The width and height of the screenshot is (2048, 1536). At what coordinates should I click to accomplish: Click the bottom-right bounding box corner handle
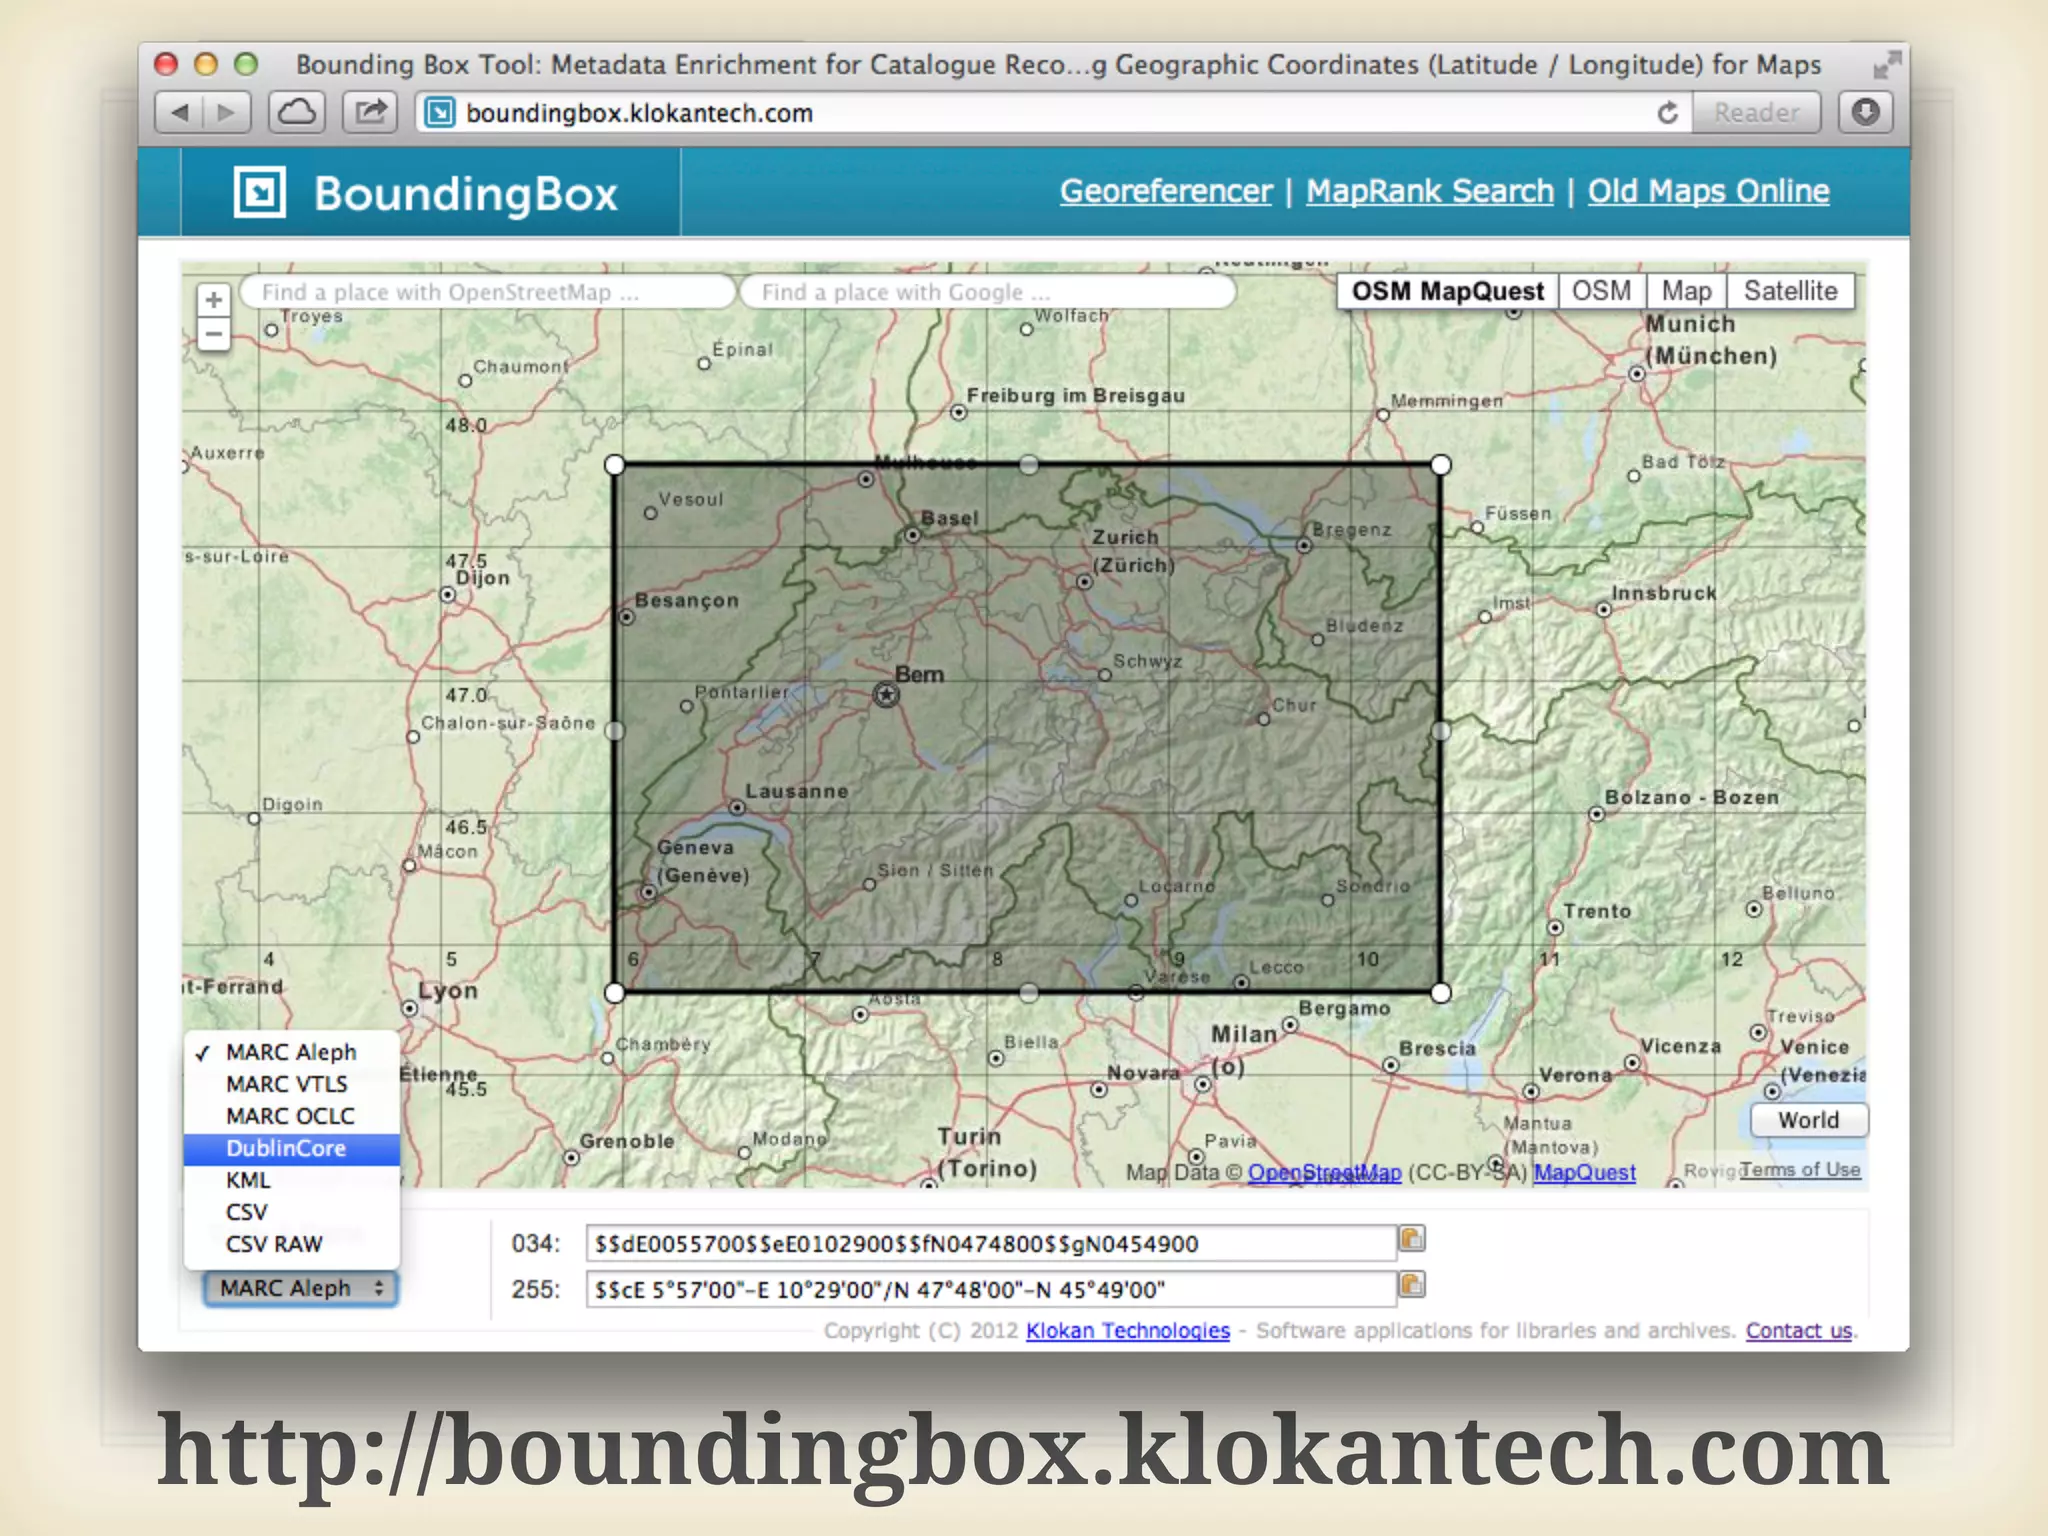(x=1441, y=993)
